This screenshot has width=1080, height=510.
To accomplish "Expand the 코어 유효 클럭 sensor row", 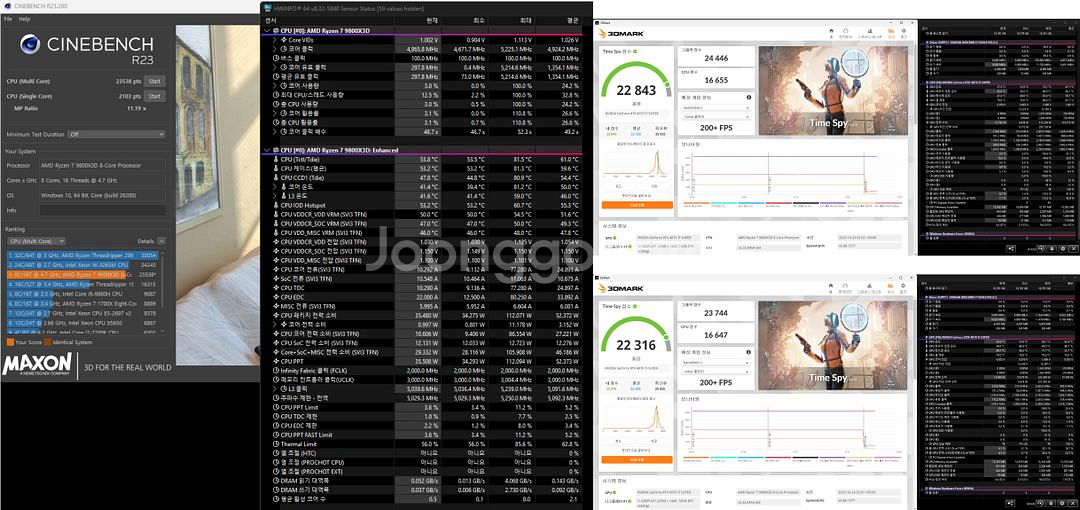I will pos(275,68).
